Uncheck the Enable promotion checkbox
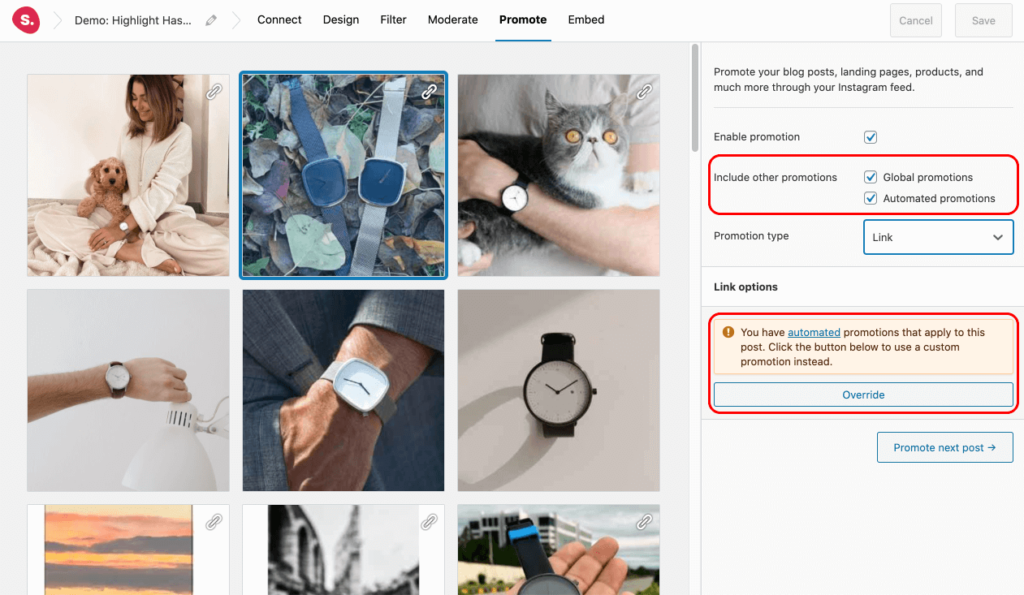Viewport: 1024px width, 595px height. tap(870, 137)
